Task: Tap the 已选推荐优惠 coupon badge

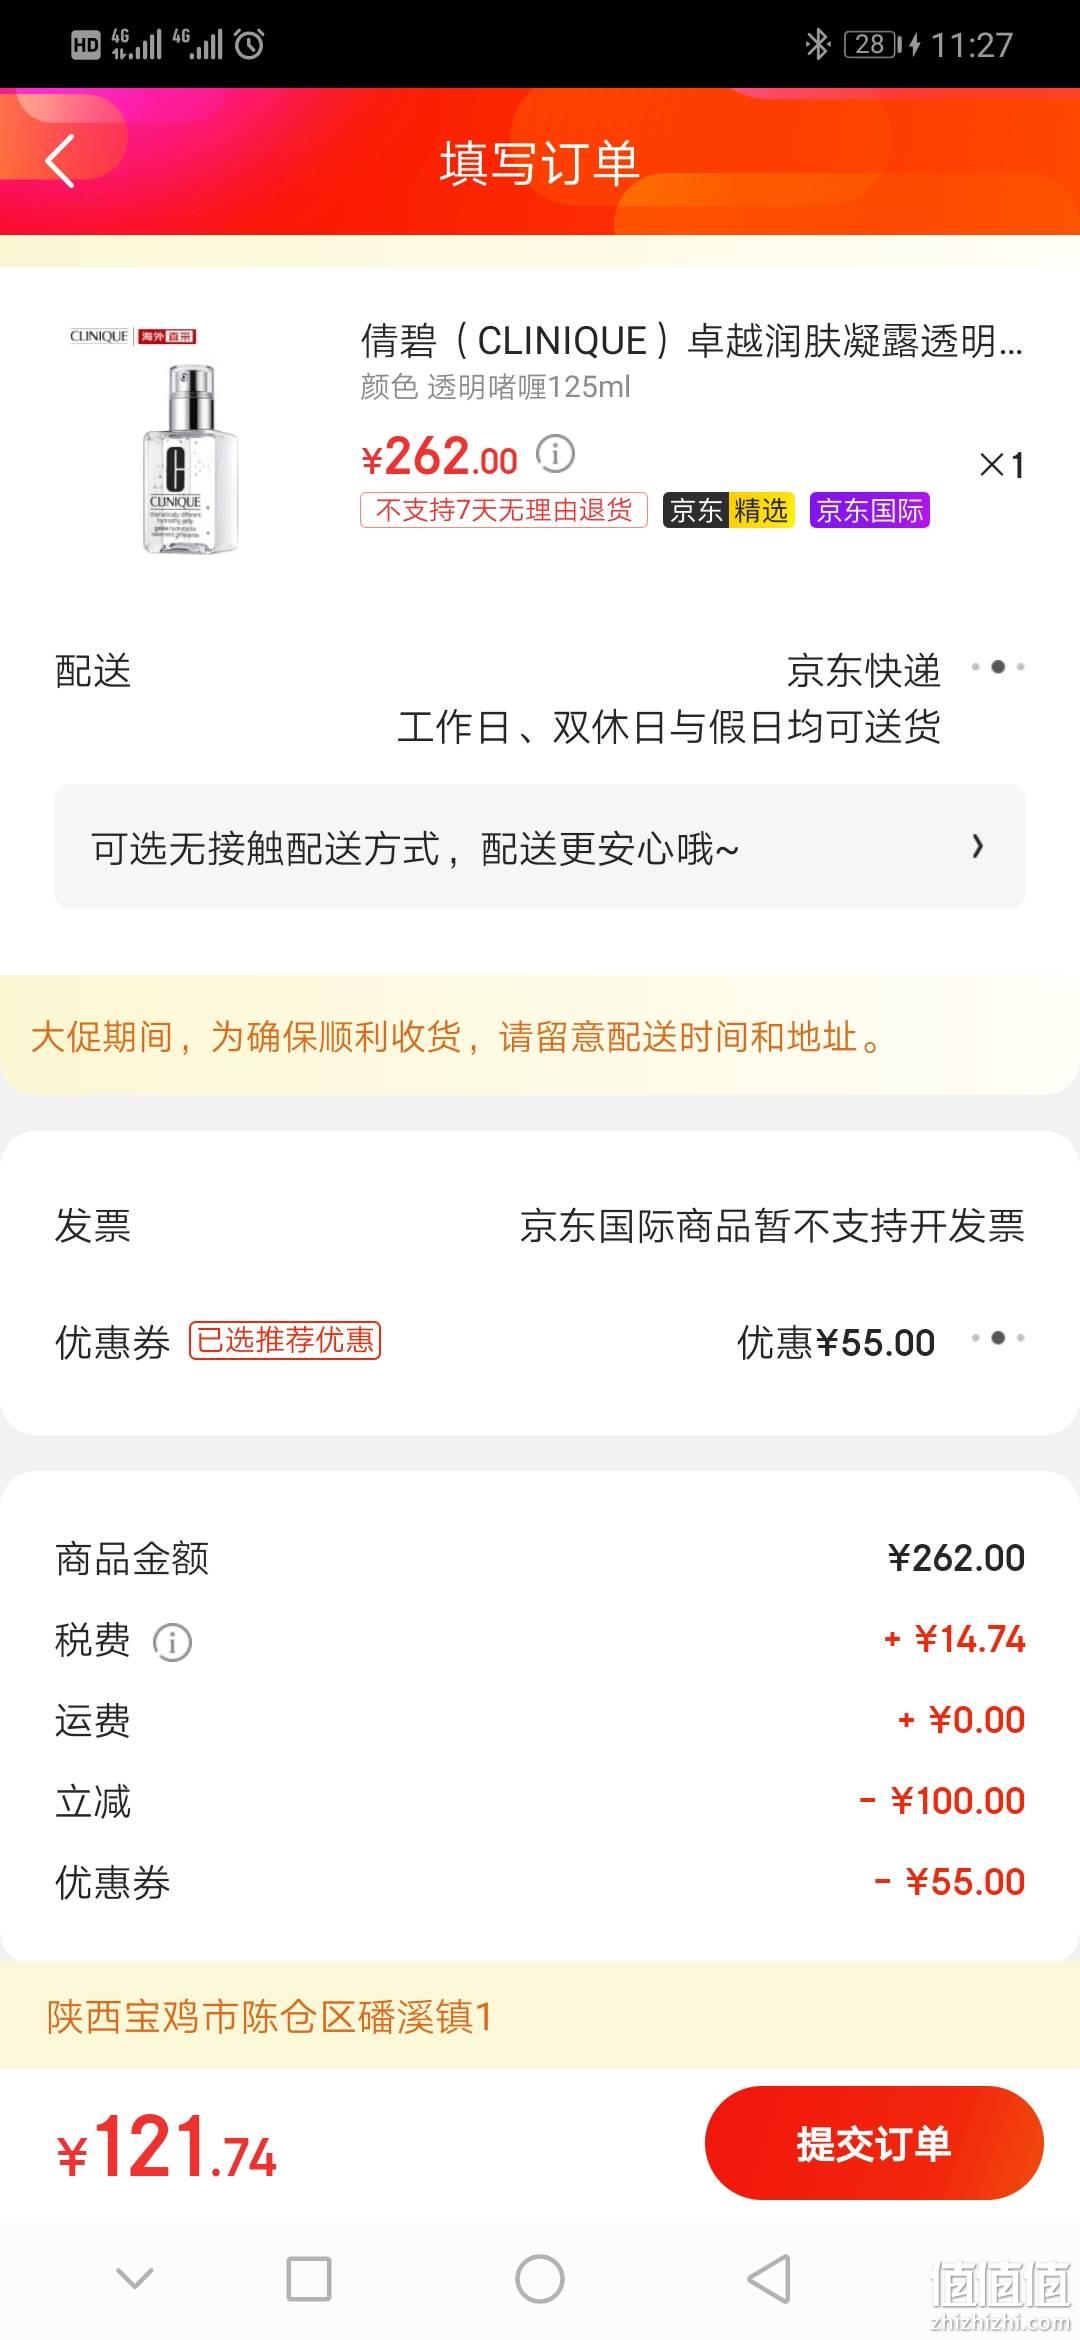Action: click(285, 1340)
